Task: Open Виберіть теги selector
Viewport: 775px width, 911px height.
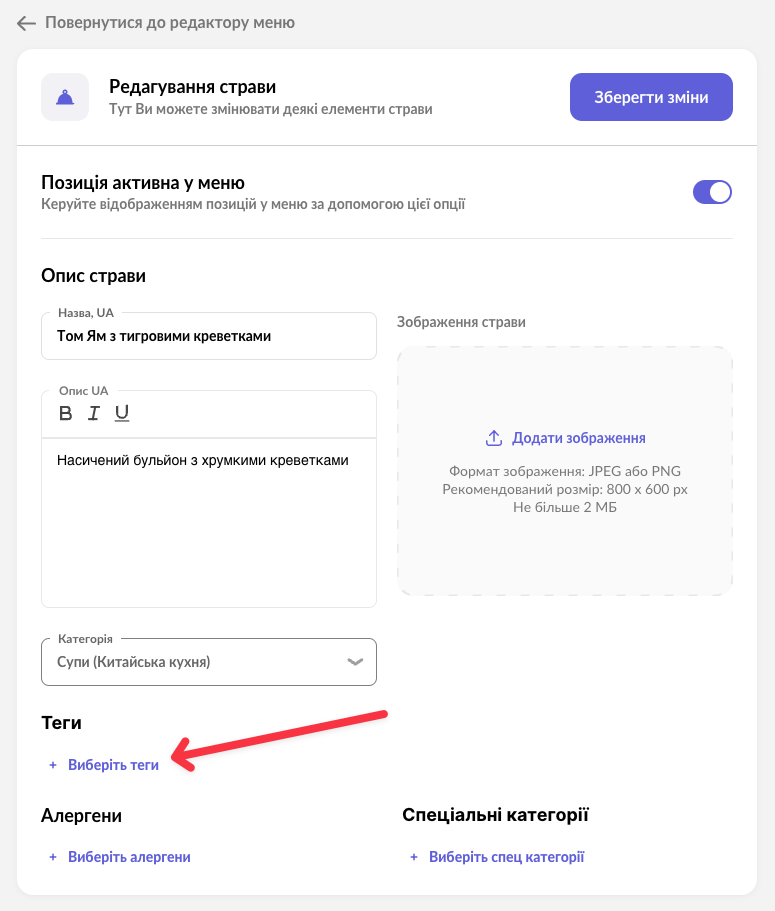Action: (113, 765)
